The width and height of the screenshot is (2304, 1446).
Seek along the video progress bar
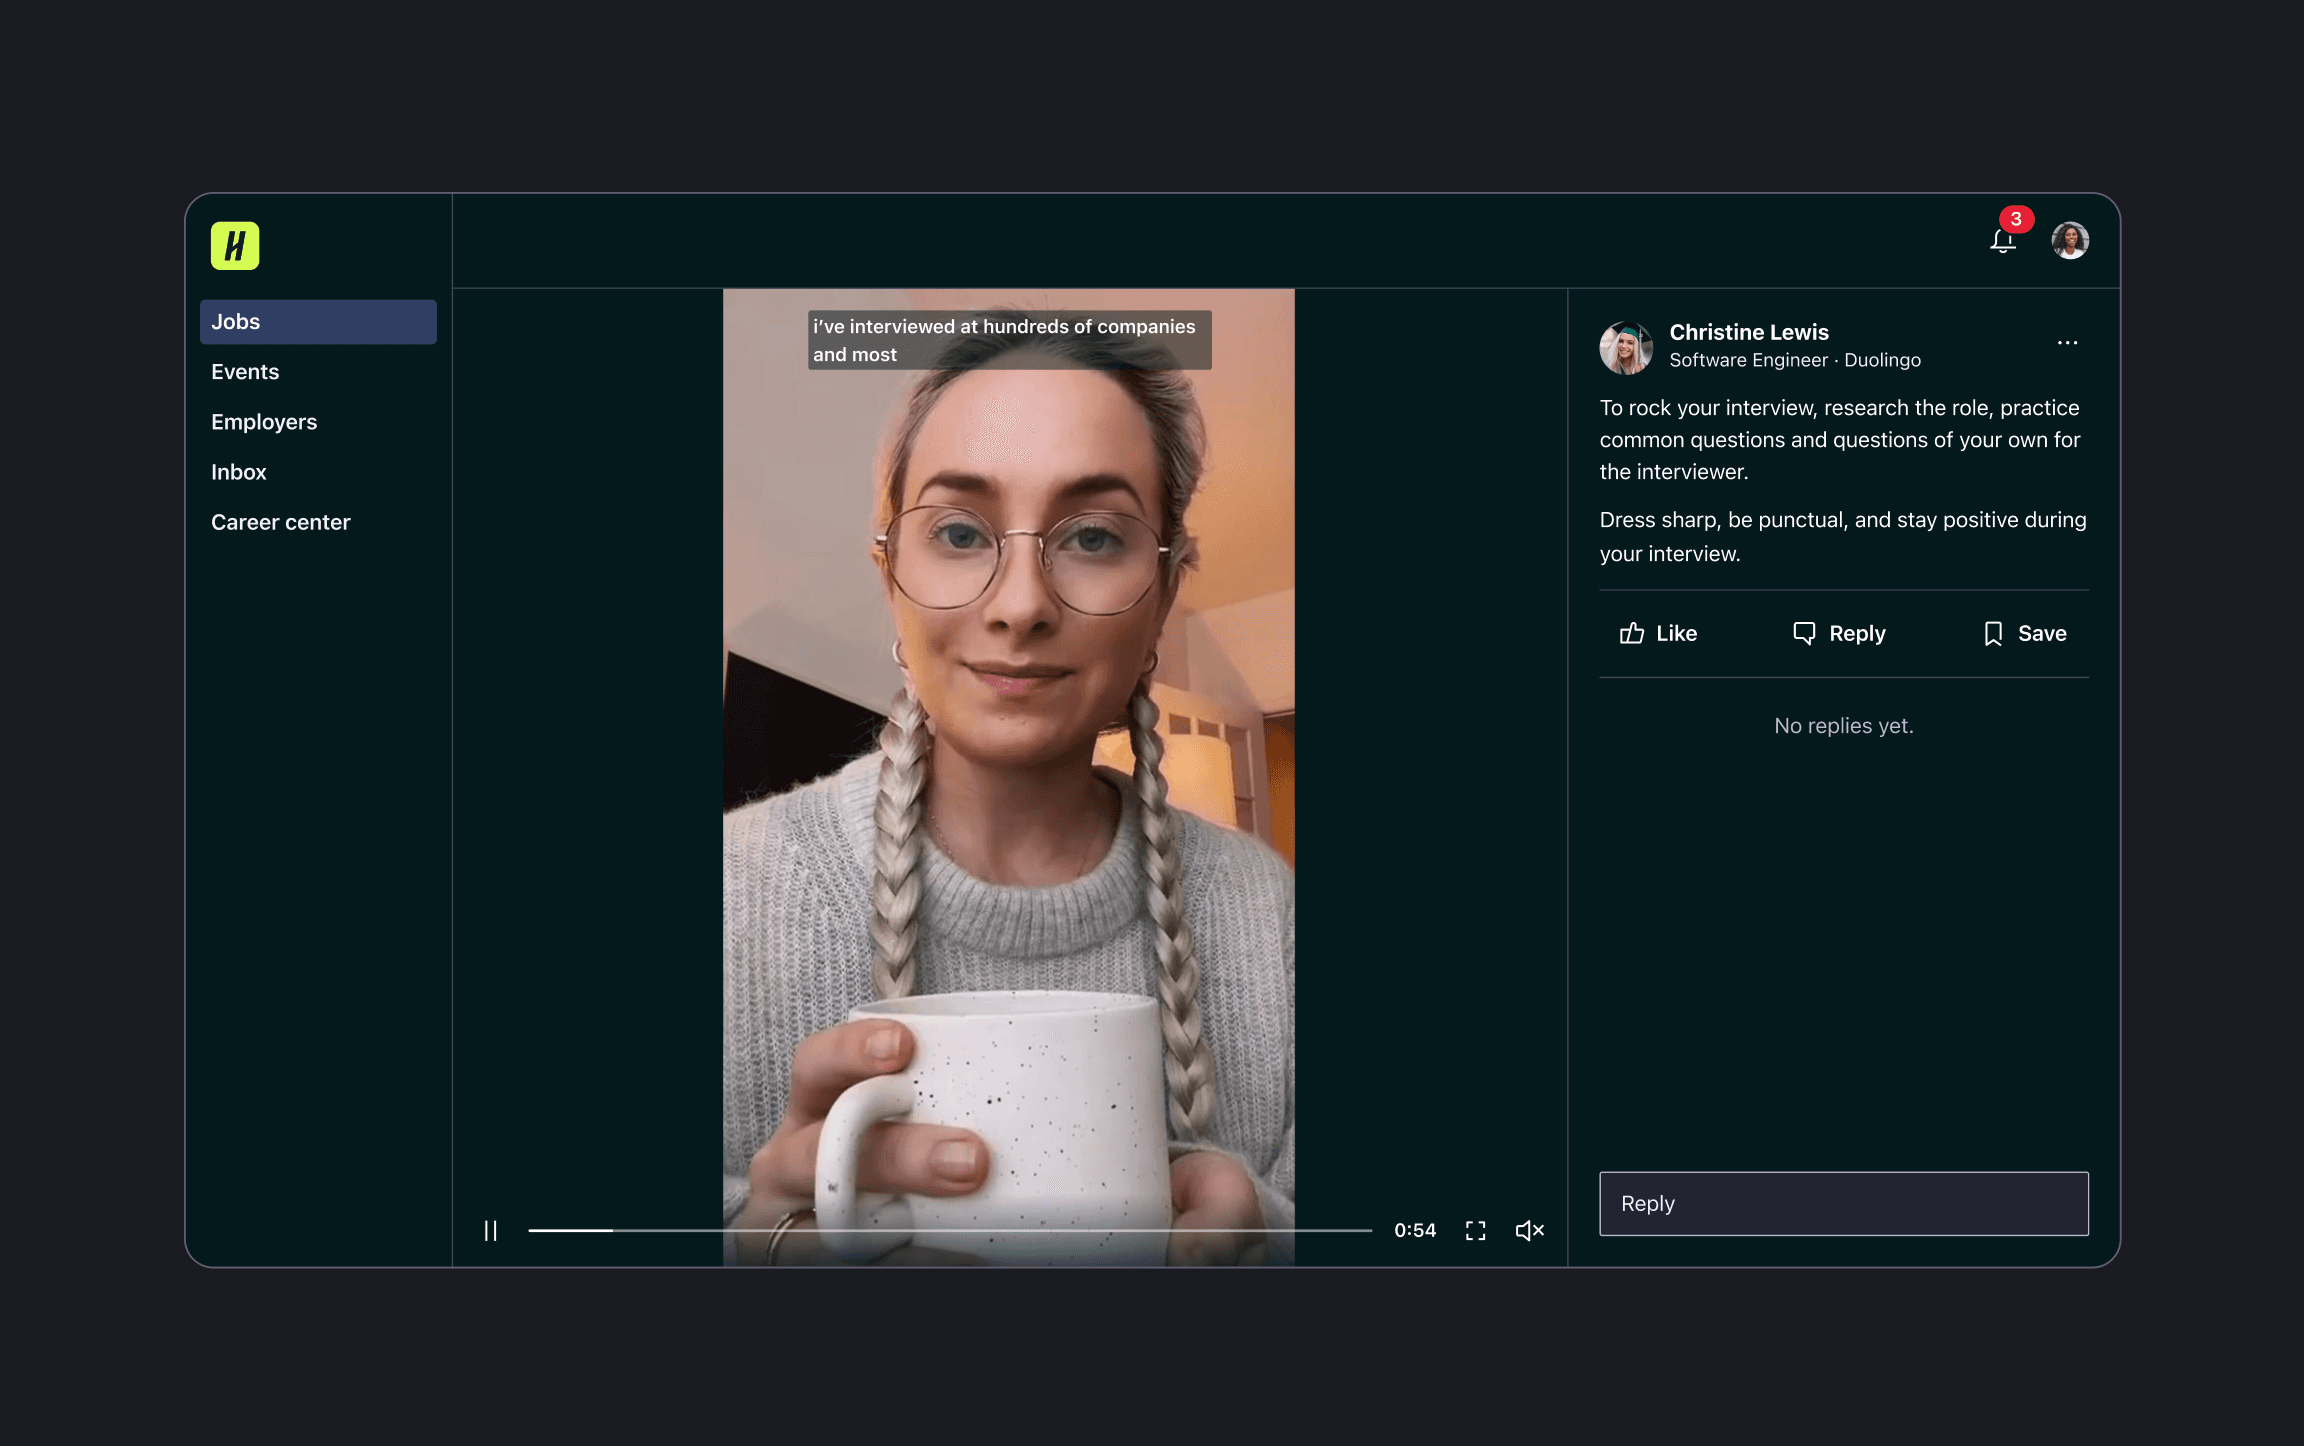pyautogui.click(x=948, y=1230)
